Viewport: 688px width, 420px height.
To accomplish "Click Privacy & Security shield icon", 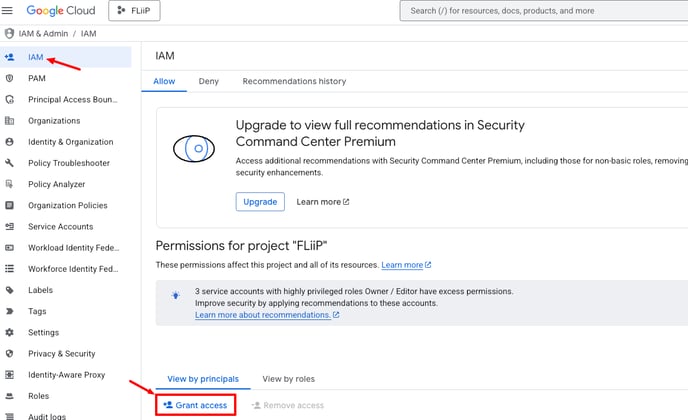I will coord(9,353).
